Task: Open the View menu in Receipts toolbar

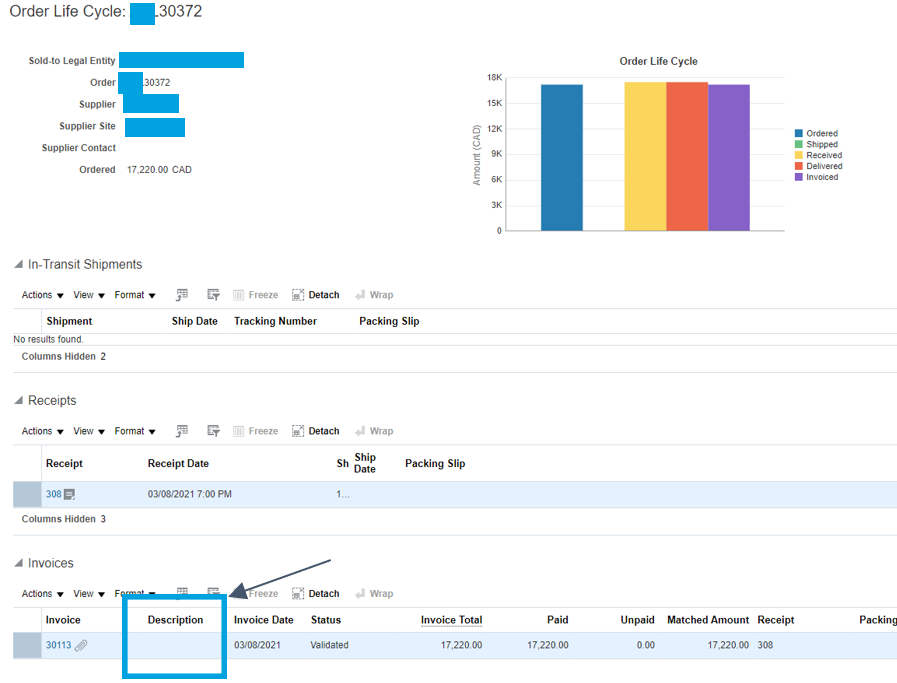Action: coord(84,430)
